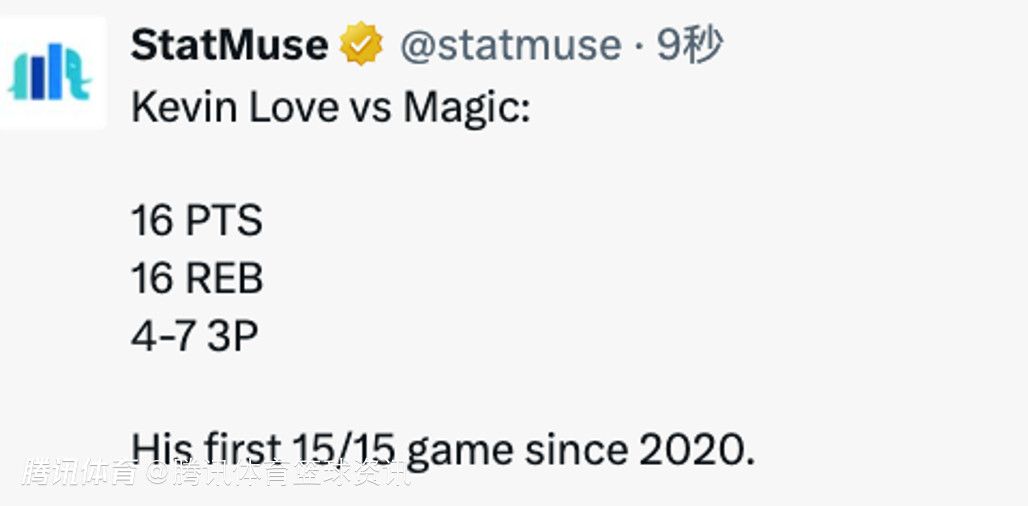
Task: Click the gold verified badge
Action: coord(361,45)
